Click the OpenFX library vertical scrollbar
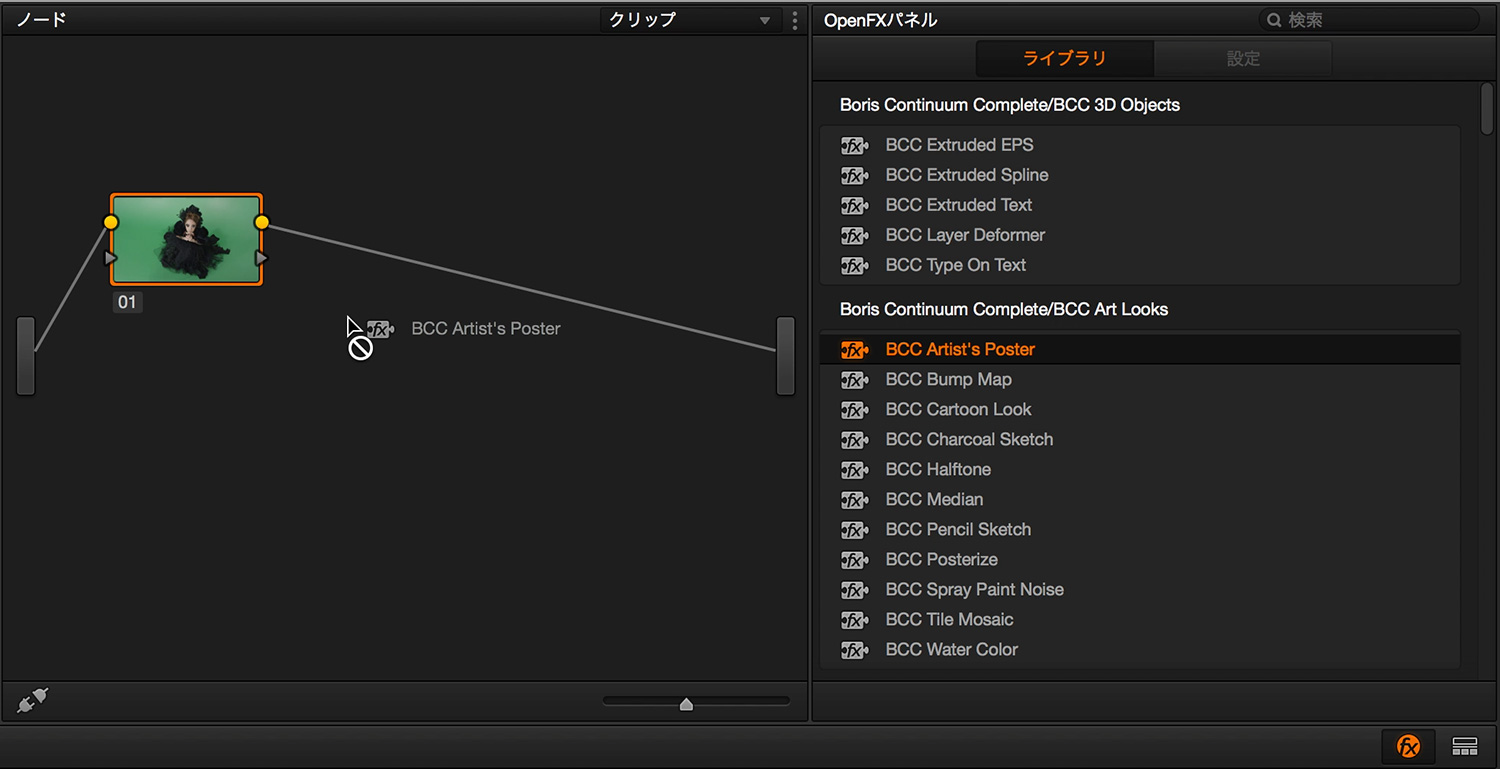The image size is (1500, 769). 1487,108
